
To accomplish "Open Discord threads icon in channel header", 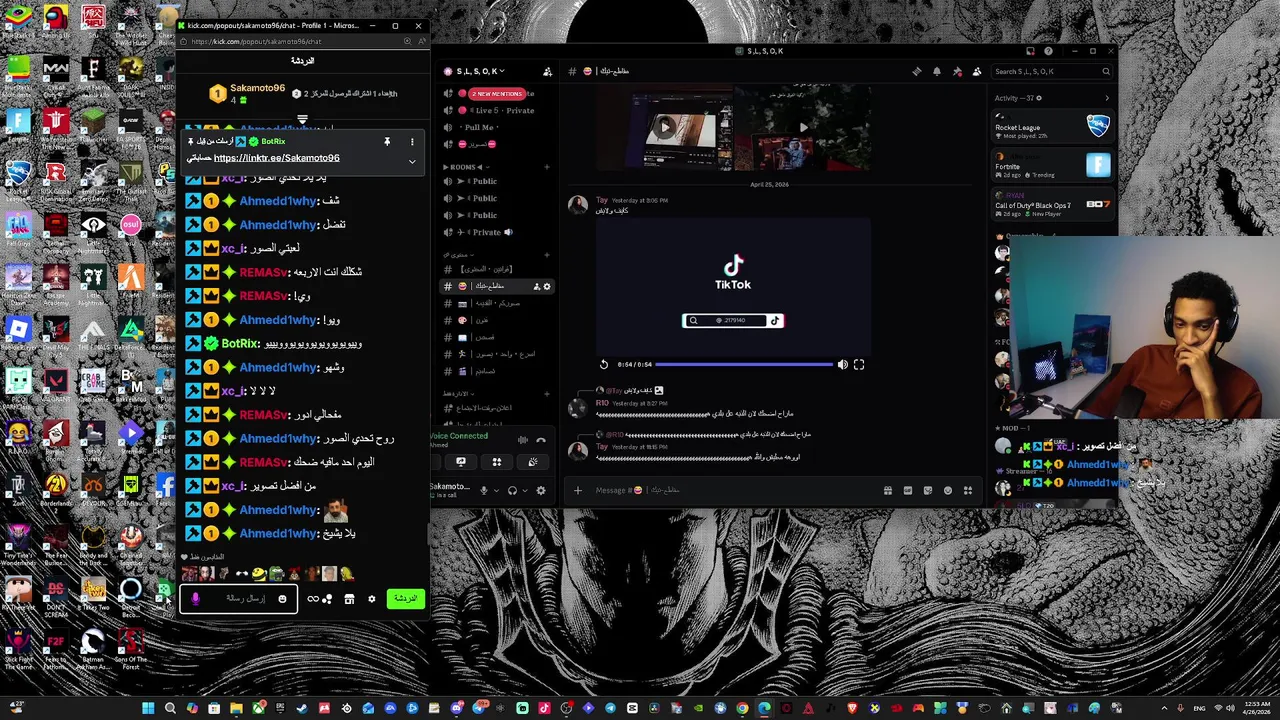I will 917,71.
